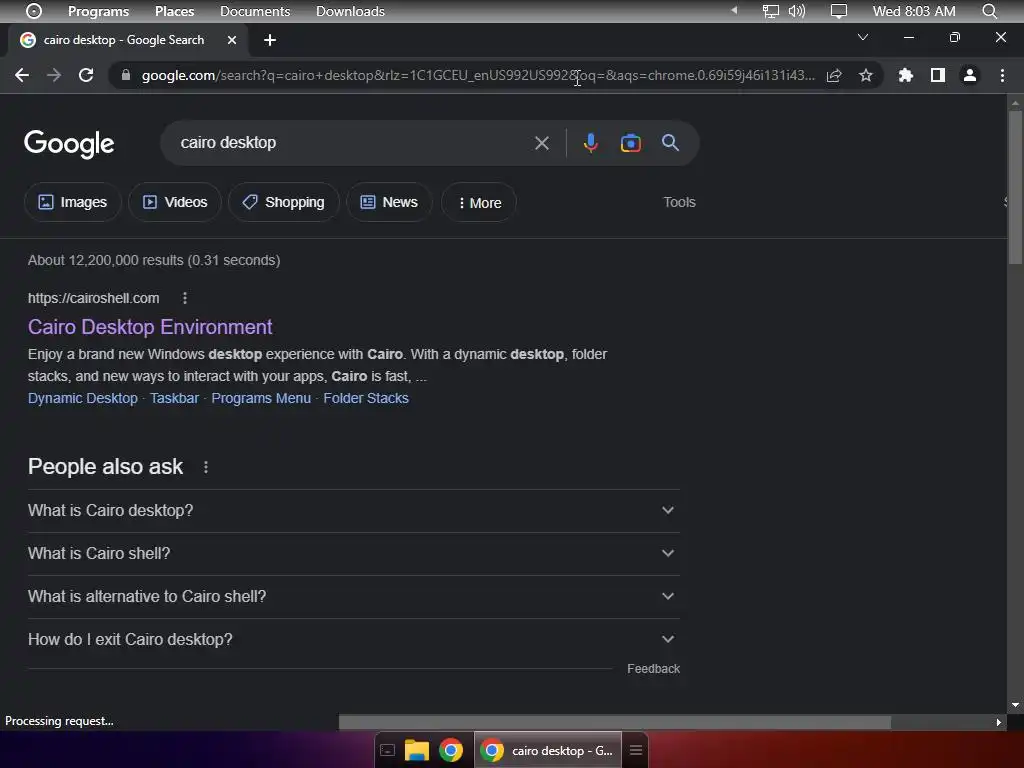Click the results count text

click(154, 261)
